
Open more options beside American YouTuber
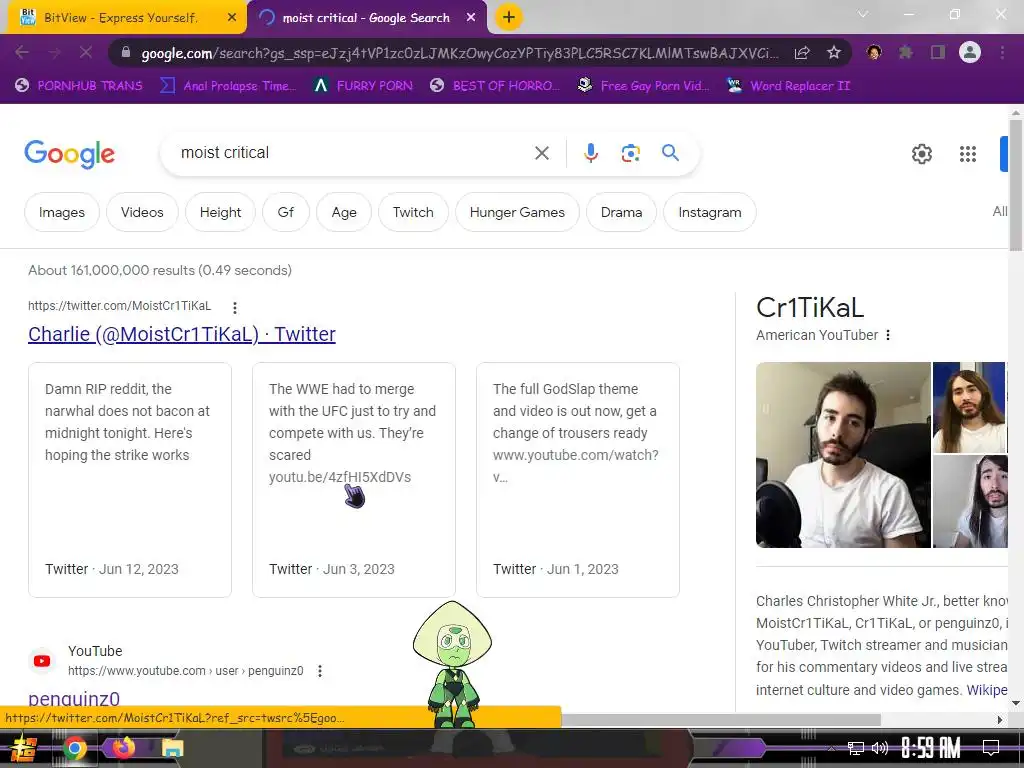click(888, 335)
